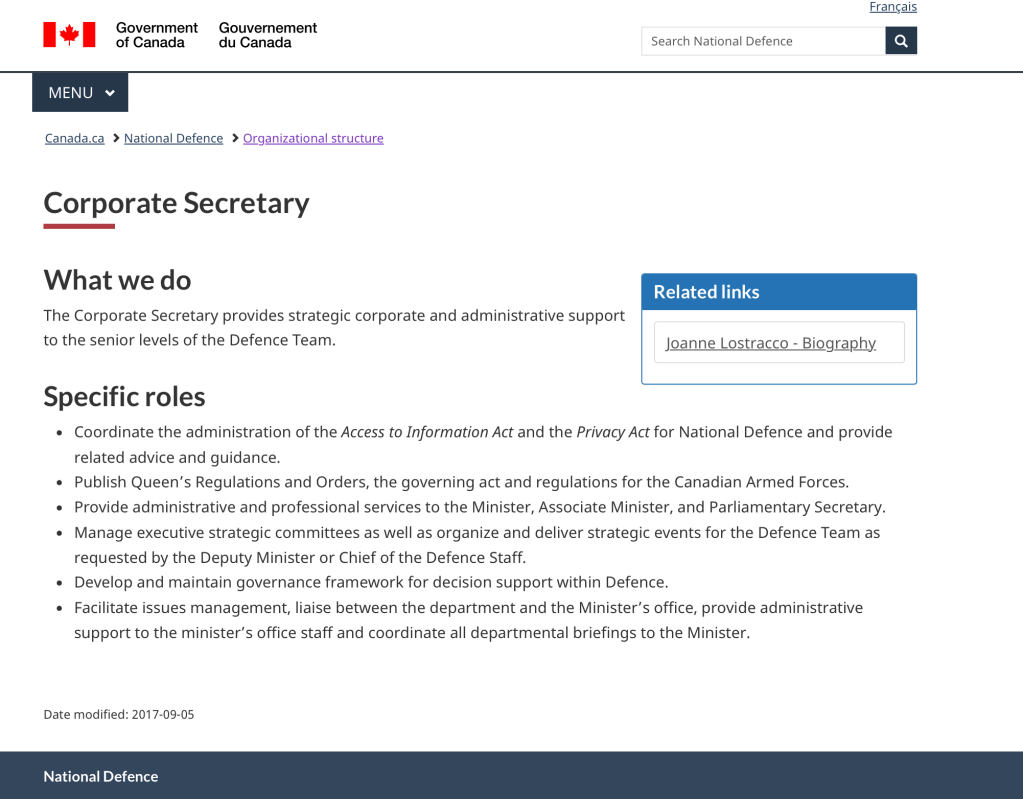Open Organizational structure breadcrumb link
The image size is (1023, 799).
coord(313,138)
